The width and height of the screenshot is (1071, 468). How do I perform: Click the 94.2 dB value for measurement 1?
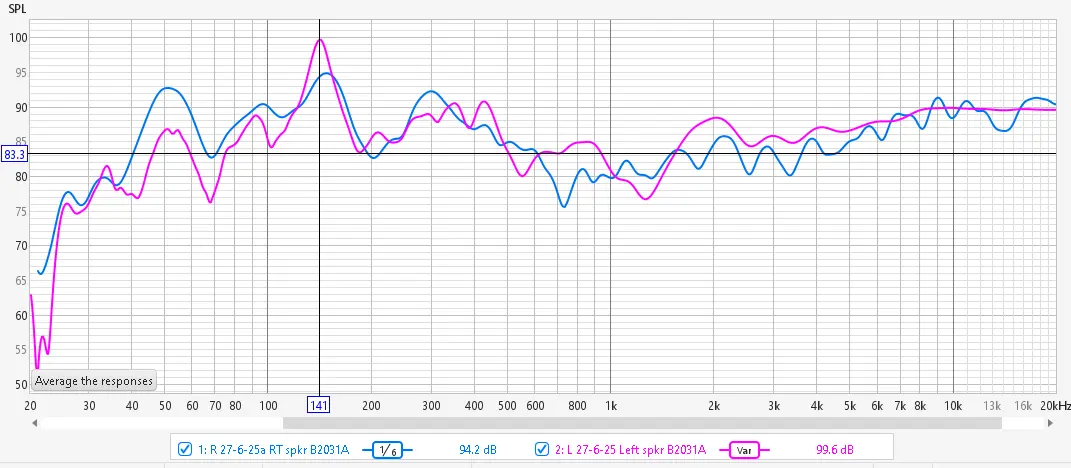tap(477, 450)
